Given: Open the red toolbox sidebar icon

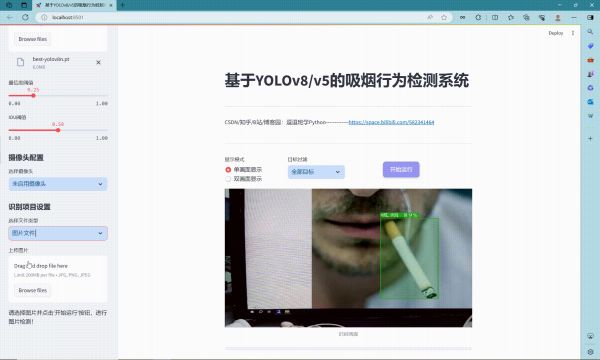Looking at the screenshot, I should click(590, 60).
